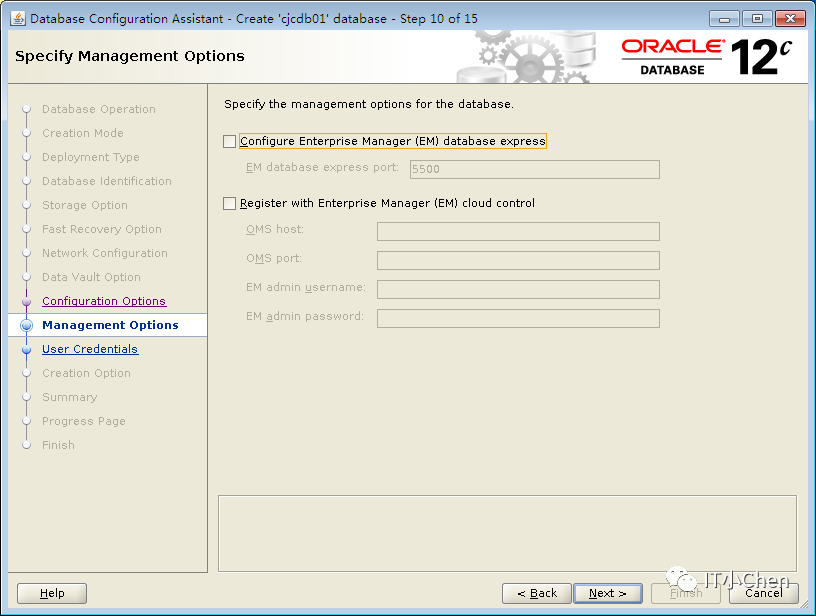
Task: Click the OMS host input field
Action: (x=518, y=232)
